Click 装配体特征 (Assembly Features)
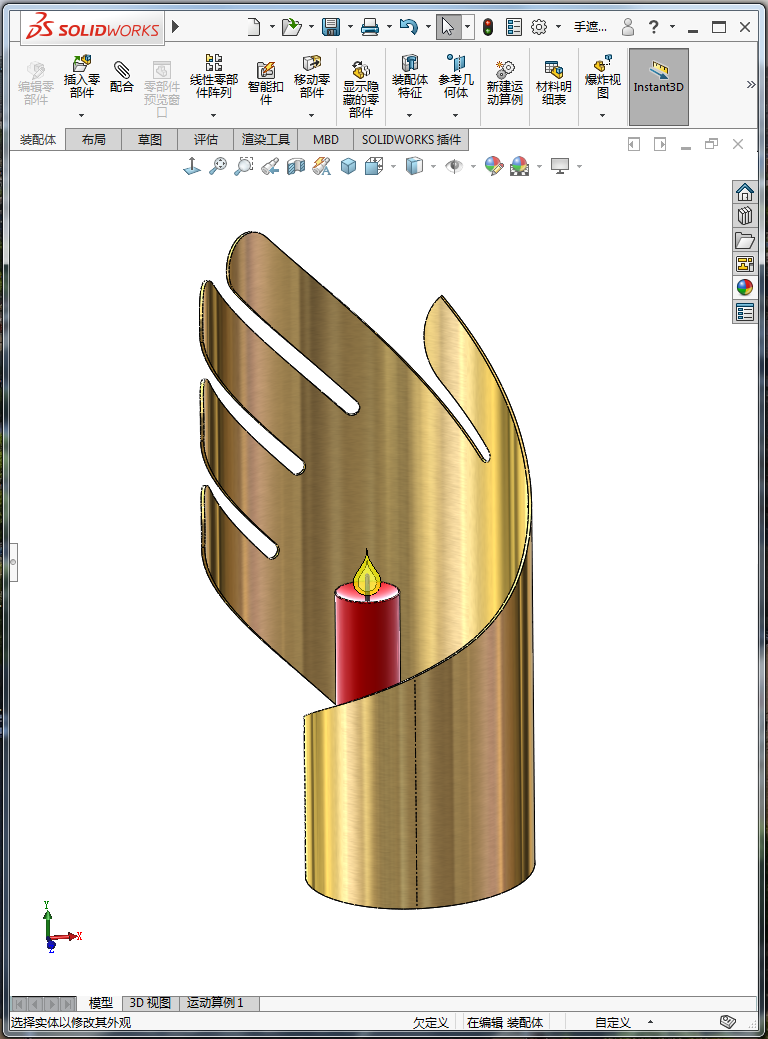Image resolution: width=768 pixels, height=1039 pixels. [410, 78]
